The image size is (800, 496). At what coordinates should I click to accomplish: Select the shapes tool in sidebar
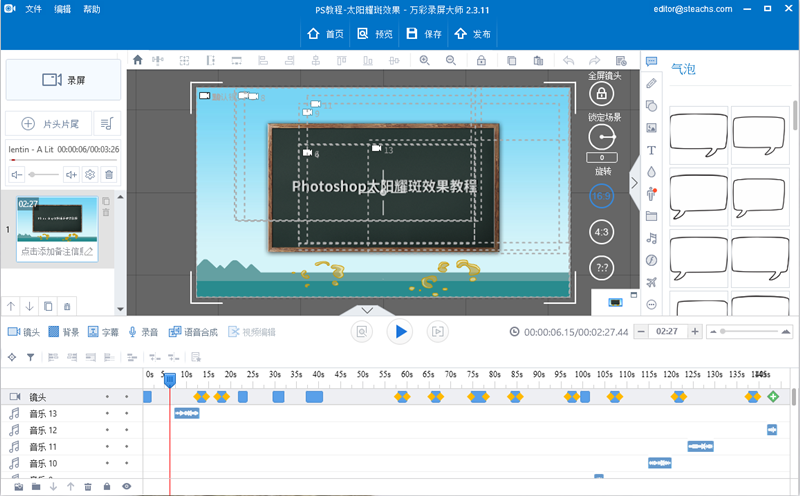(x=651, y=105)
